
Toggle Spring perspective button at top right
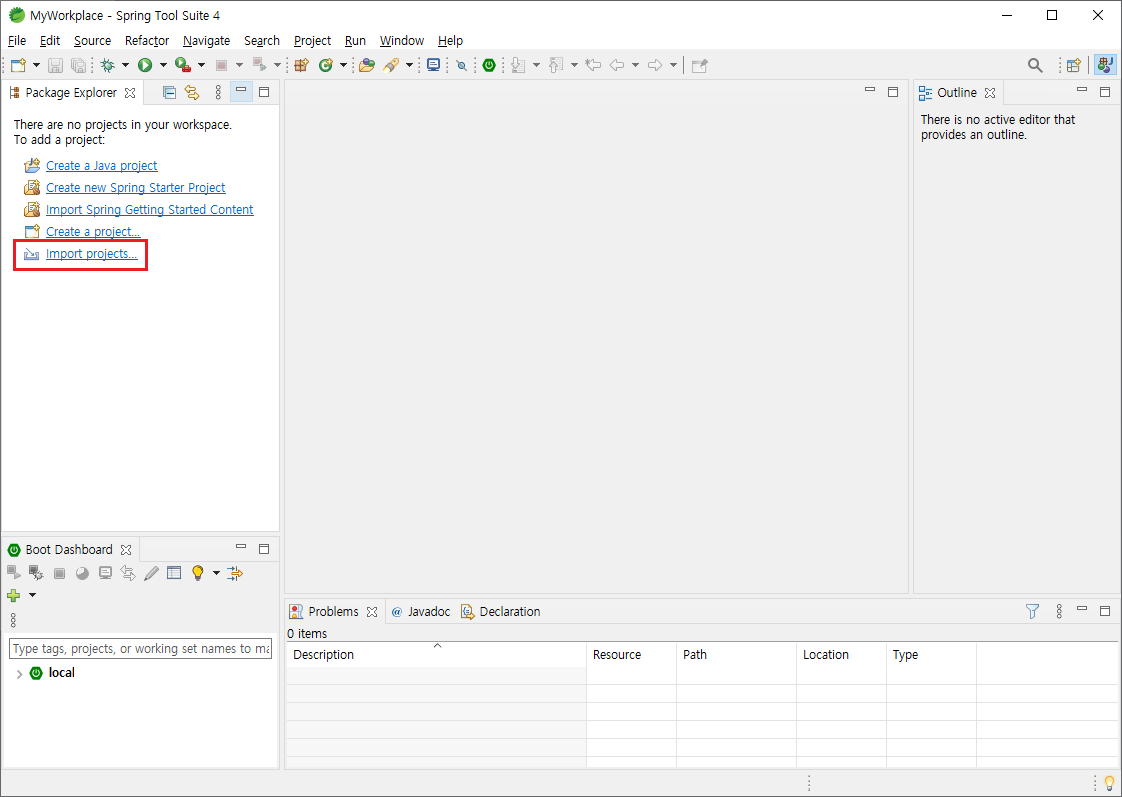point(1106,65)
